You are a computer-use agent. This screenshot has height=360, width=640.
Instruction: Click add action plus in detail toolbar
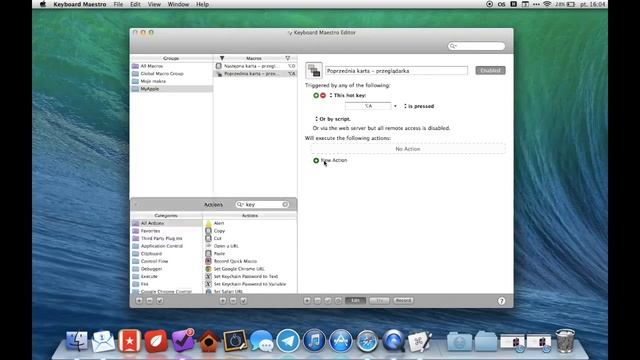pos(307,300)
